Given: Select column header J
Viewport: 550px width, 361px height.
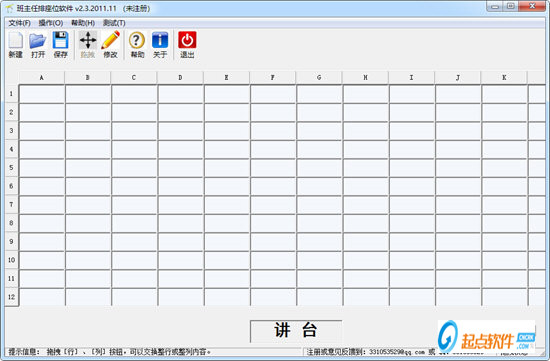Looking at the screenshot, I should pos(458,78).
